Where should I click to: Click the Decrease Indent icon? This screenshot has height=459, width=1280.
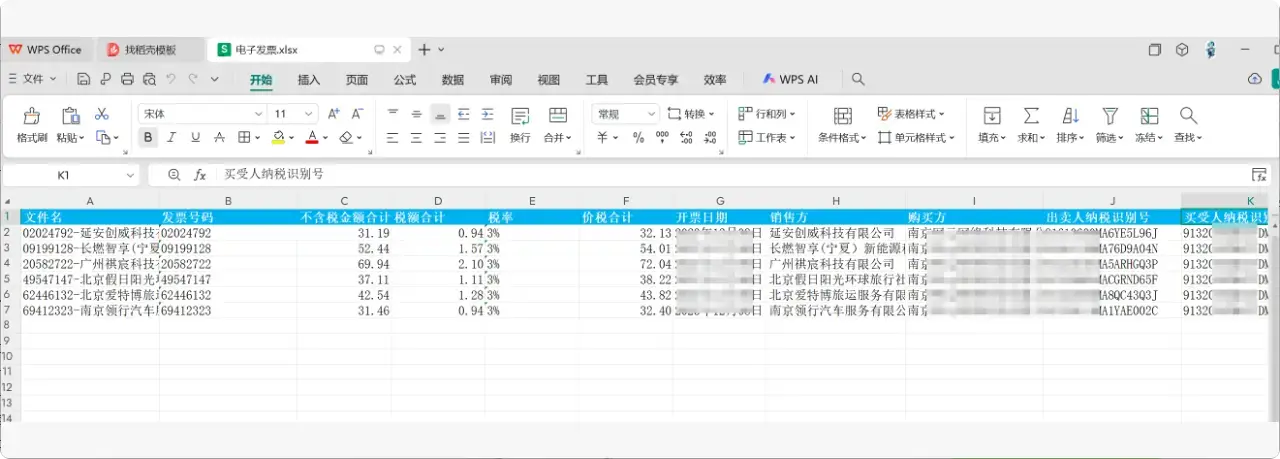pos(464,114)
